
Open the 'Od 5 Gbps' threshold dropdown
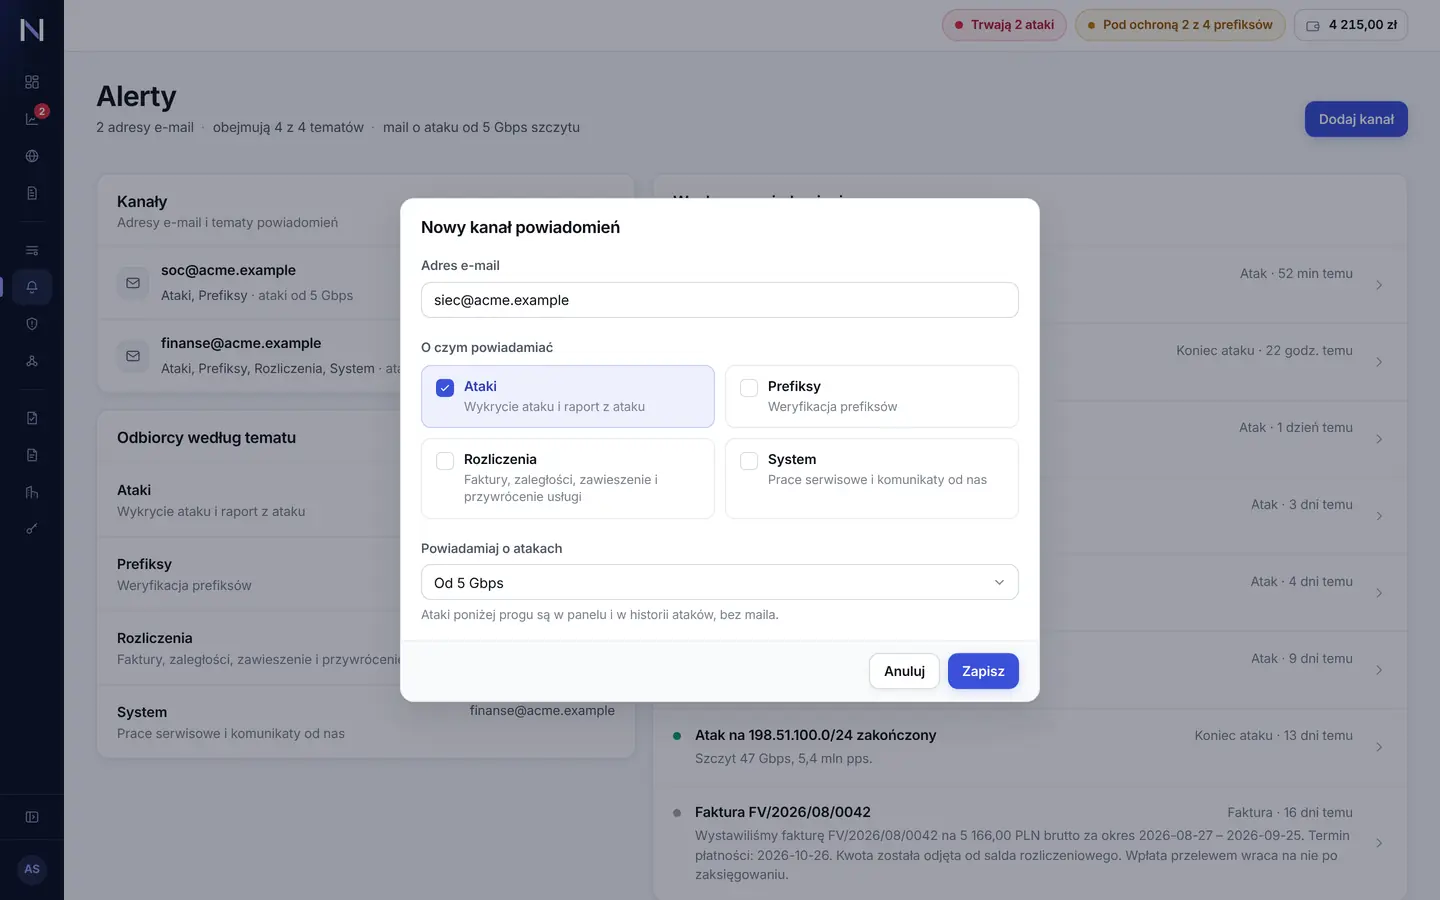pyautogui.click(x=720, y=582)
